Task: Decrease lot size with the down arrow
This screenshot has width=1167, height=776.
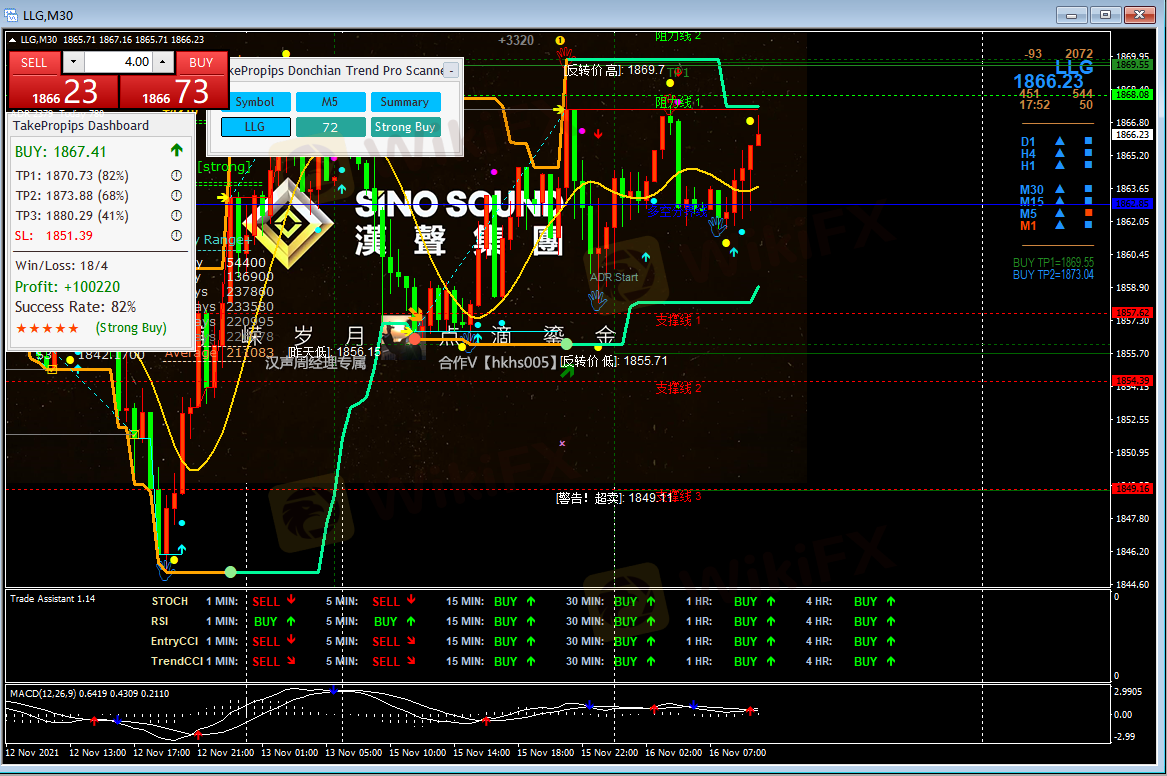Action: tap(73, 62)
